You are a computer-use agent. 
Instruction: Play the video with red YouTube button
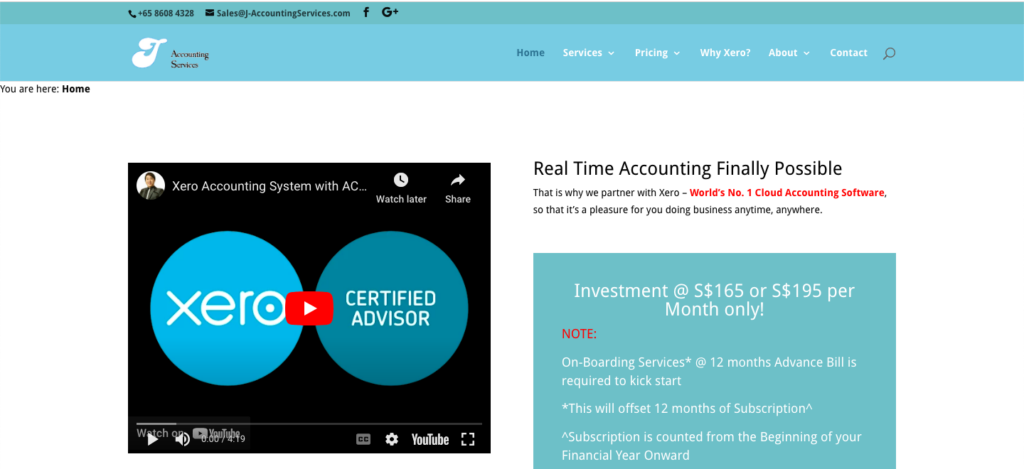pos(310,308)
